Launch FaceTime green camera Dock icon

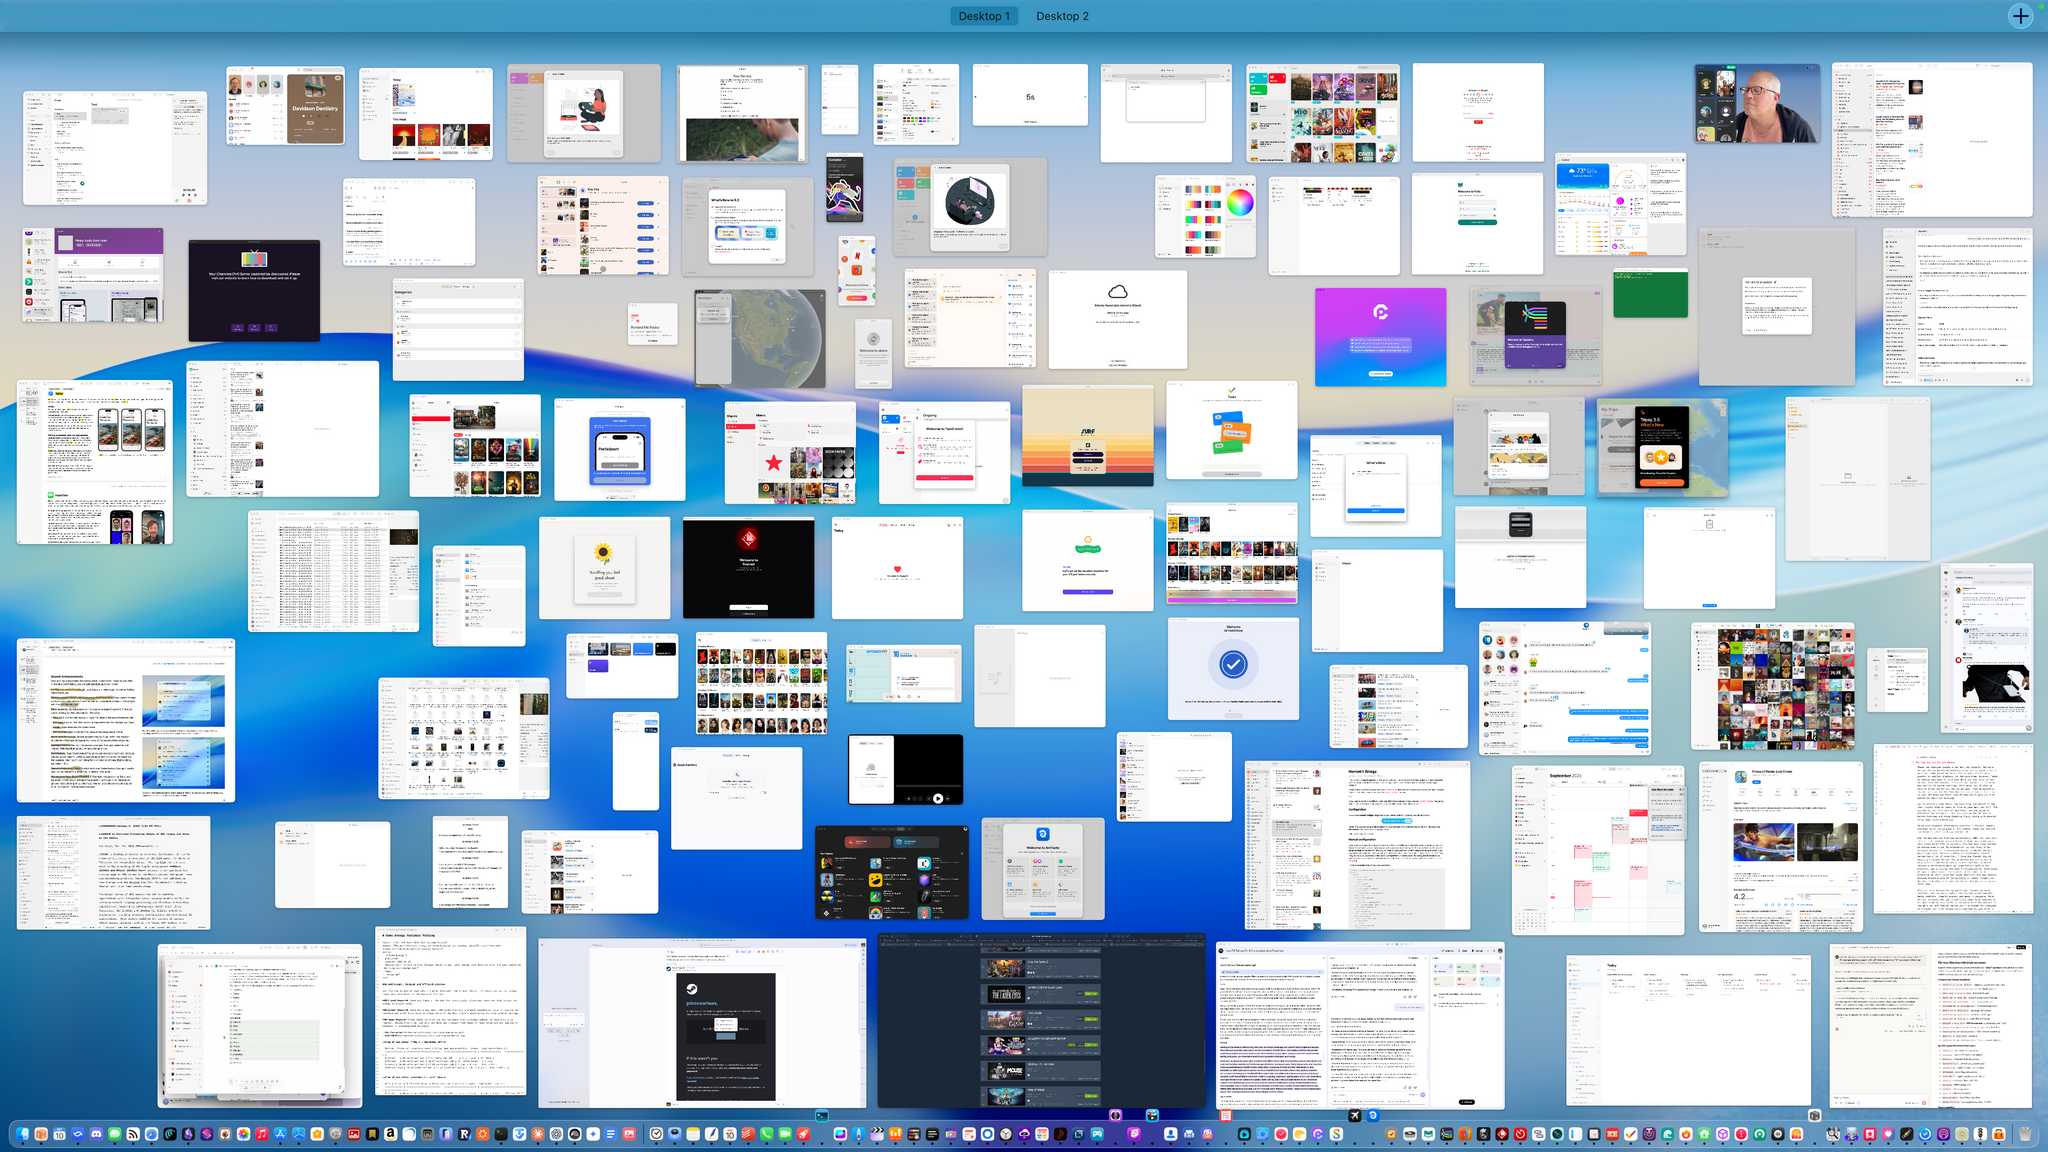(785, 1134)
